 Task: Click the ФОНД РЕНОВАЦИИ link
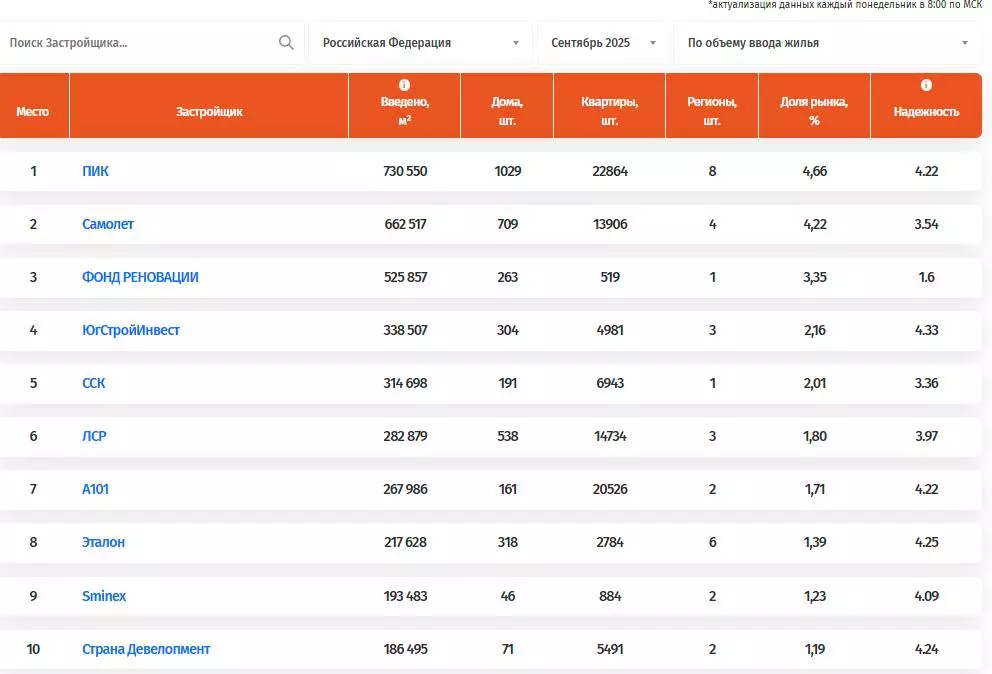coord(140,277)
